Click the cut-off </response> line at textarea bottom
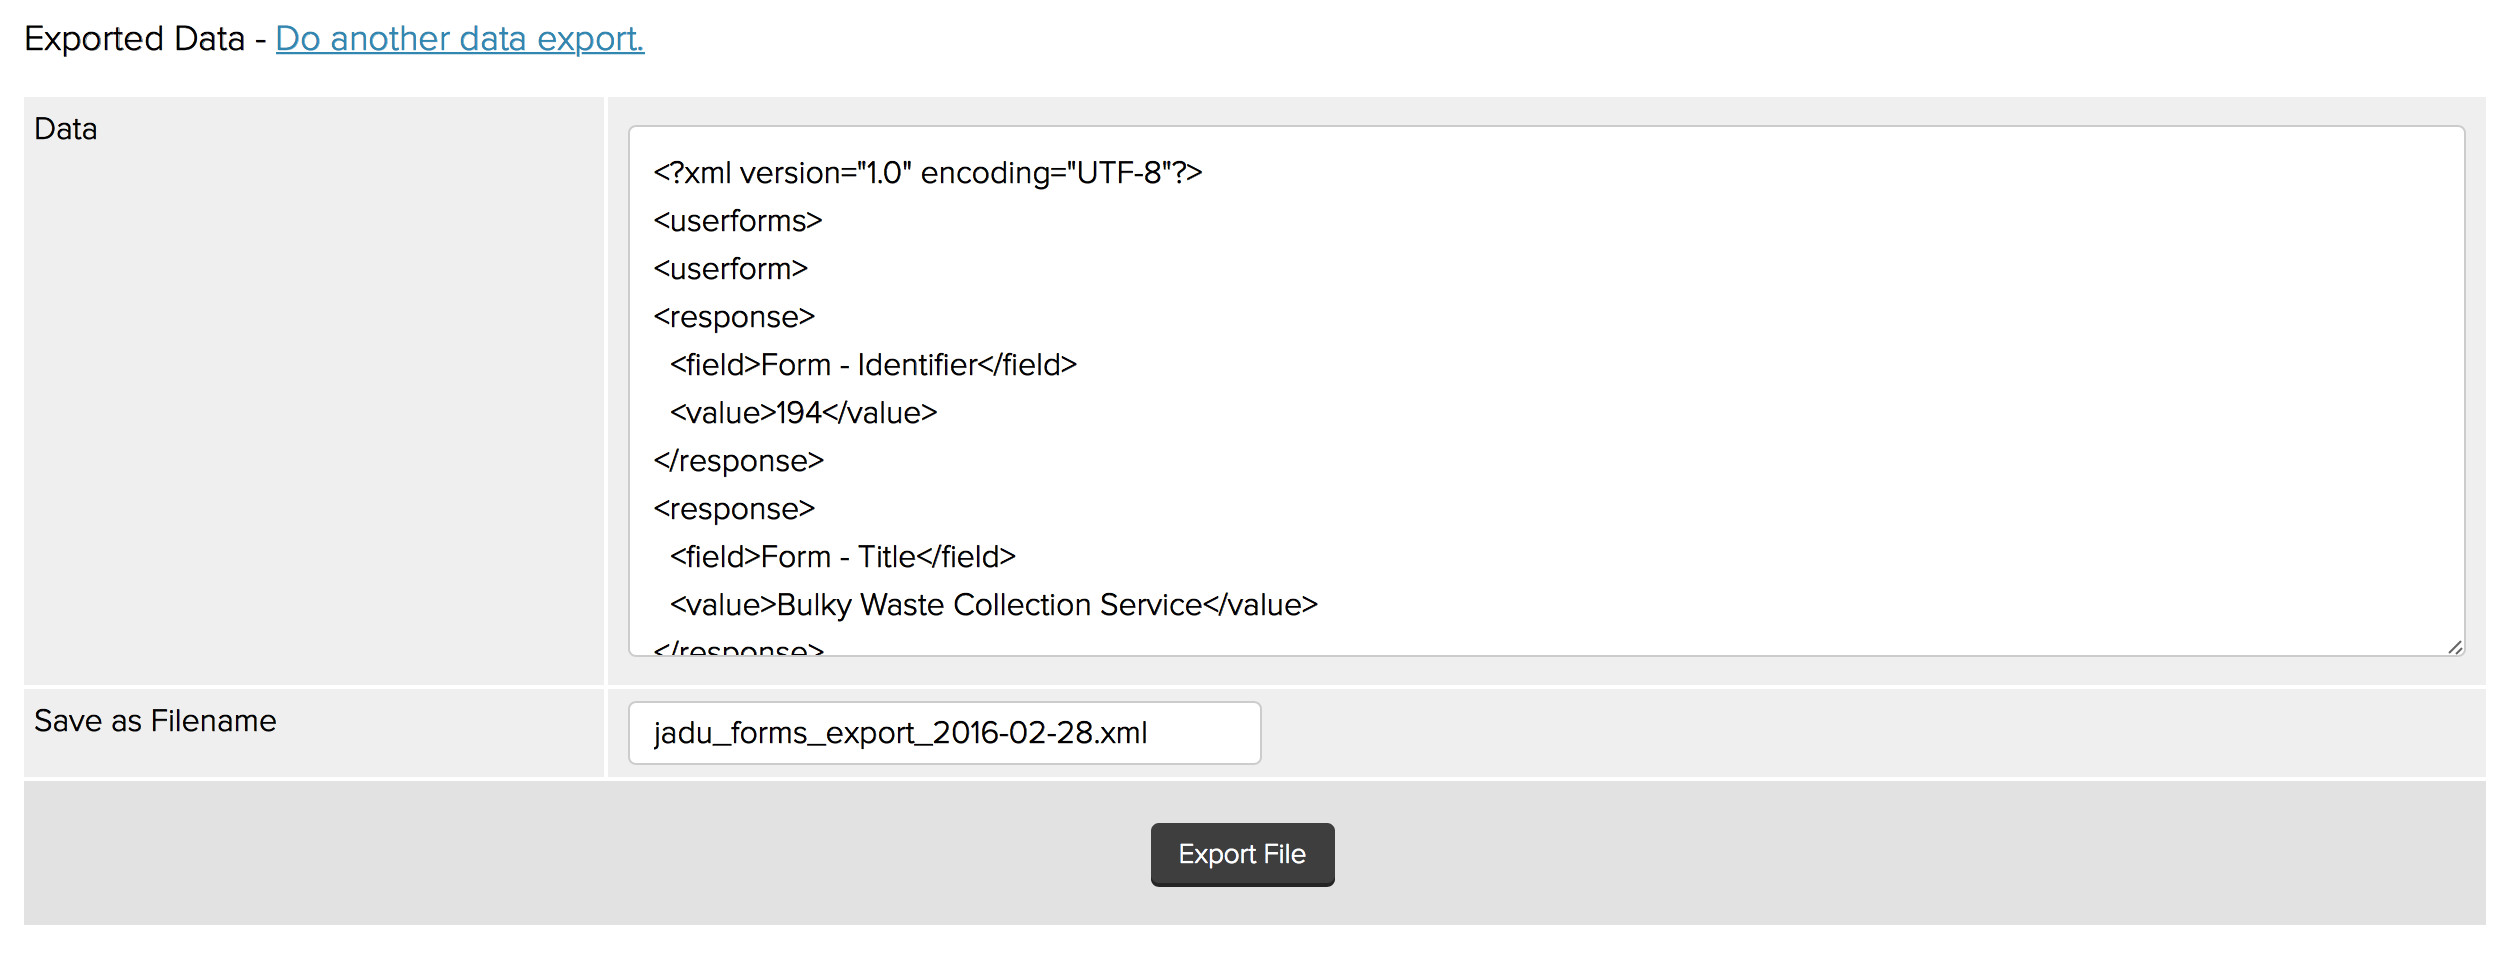The image size is (2514, 966). (738, 648)
